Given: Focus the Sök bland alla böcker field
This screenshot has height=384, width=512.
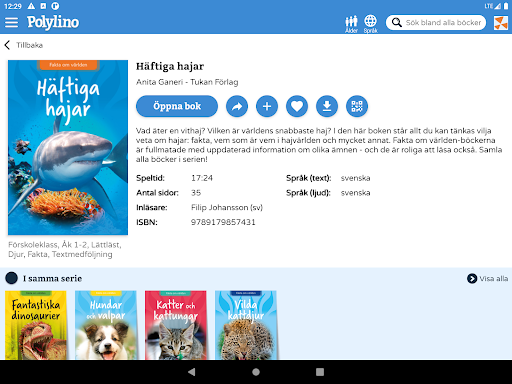Looking at the screenshot, I should click(x=436, y=22).
